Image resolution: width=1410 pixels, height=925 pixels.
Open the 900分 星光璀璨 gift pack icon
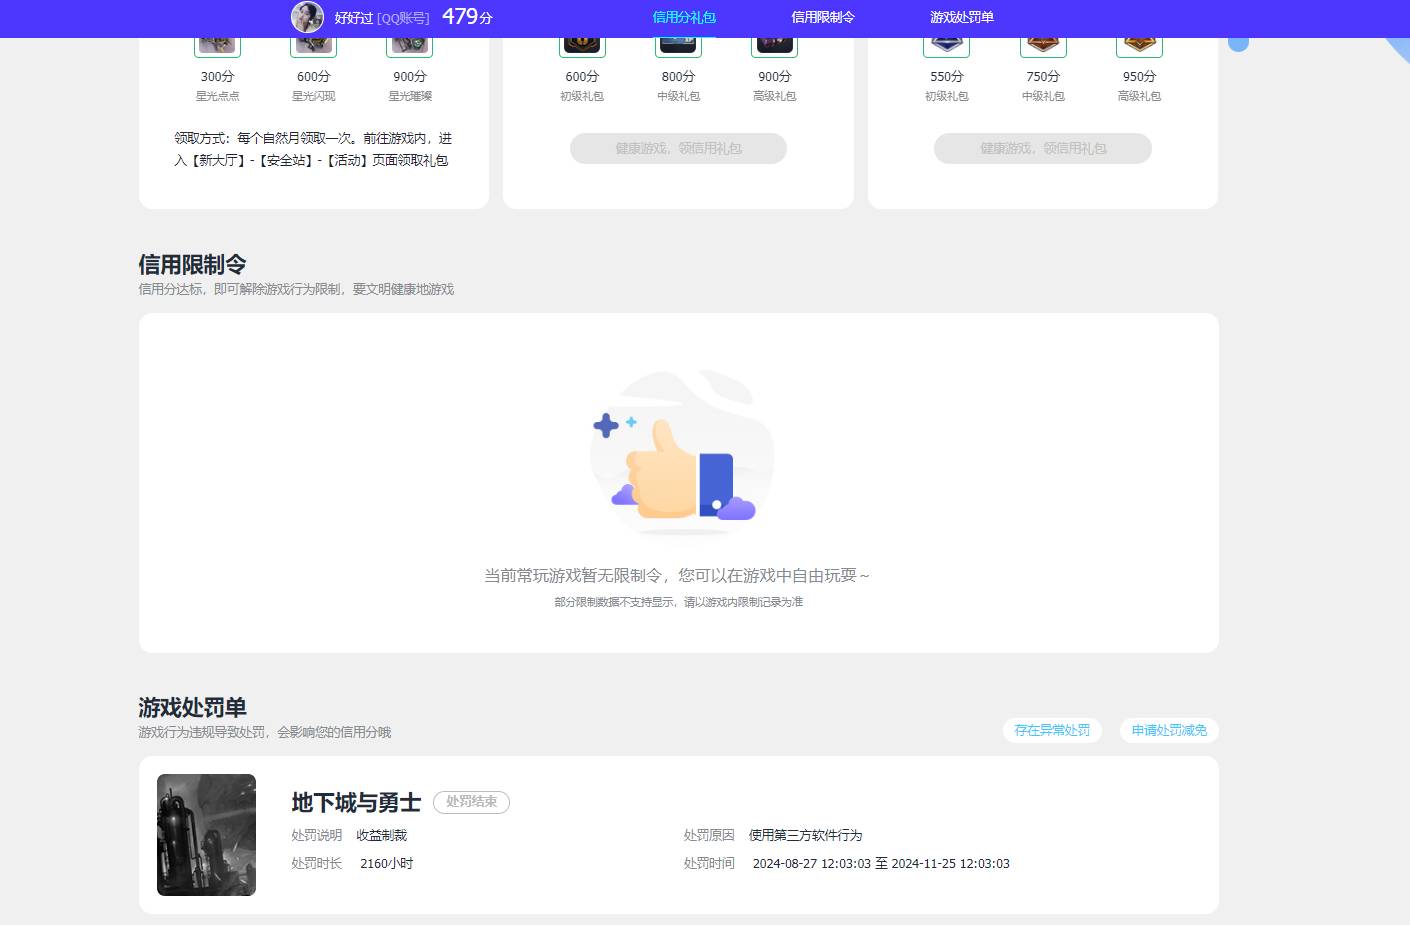pos(408,40)
